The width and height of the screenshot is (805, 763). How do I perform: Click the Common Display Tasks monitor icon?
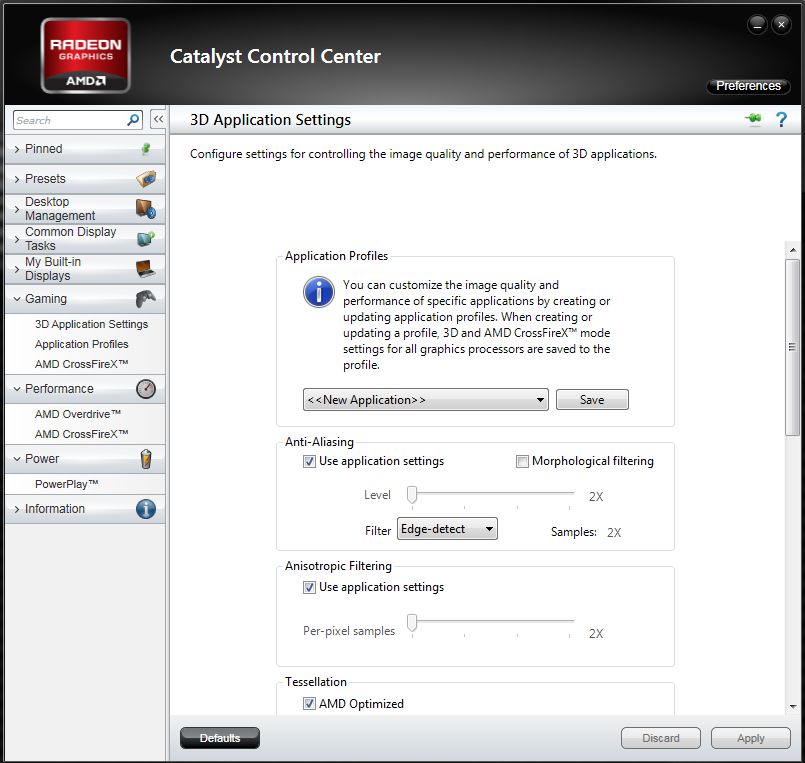[x=146, y=239]
